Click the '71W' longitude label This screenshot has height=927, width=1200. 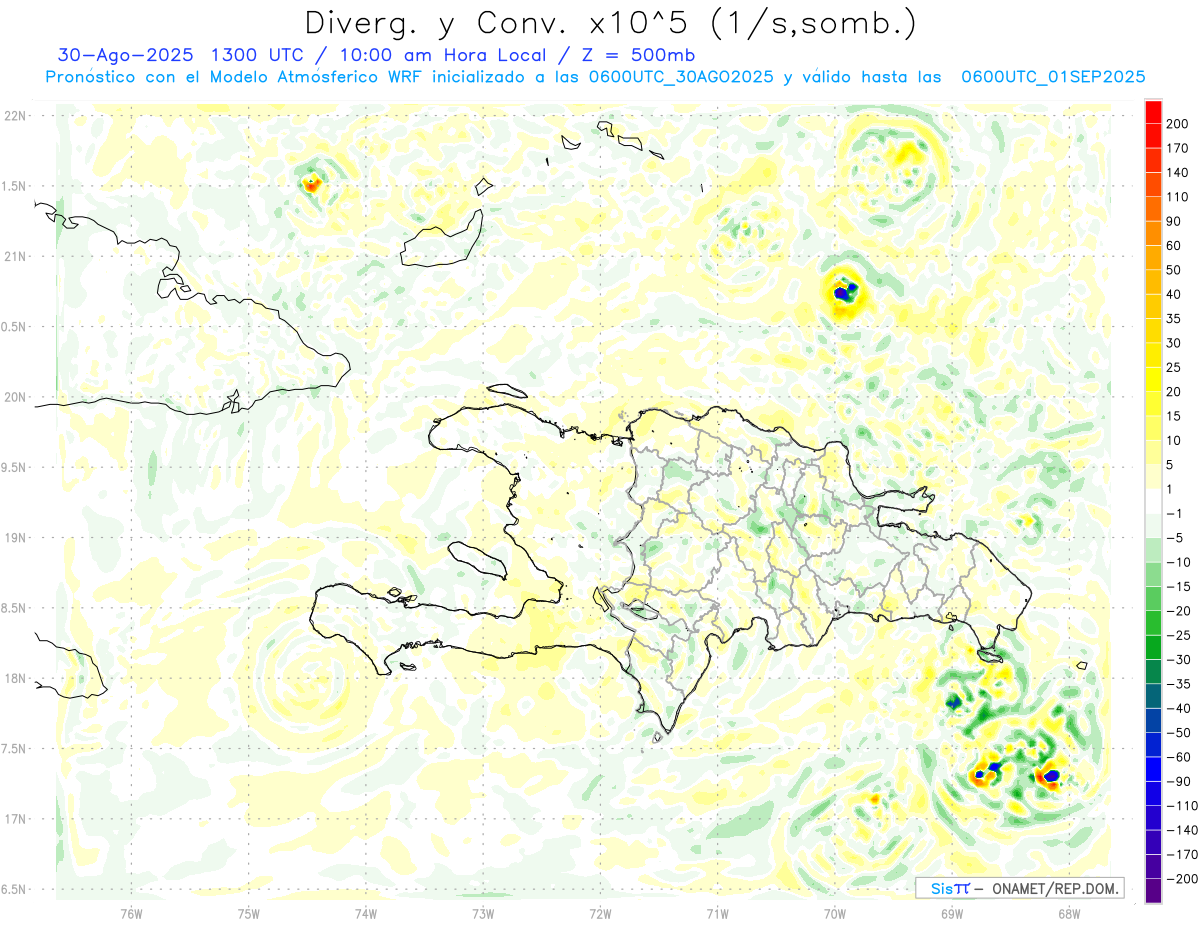[x=717, y=913]
